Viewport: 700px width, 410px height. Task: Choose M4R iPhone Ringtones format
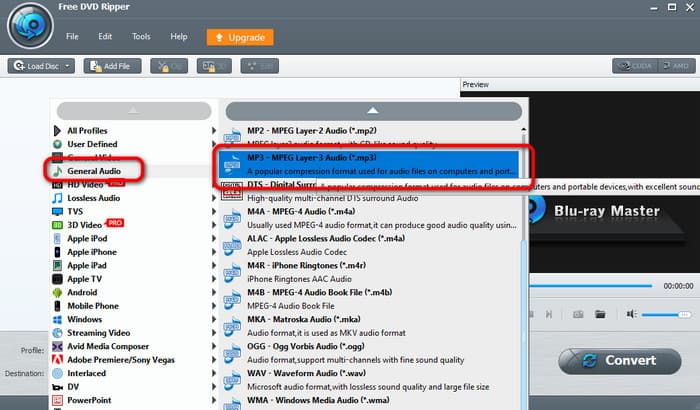371,272
